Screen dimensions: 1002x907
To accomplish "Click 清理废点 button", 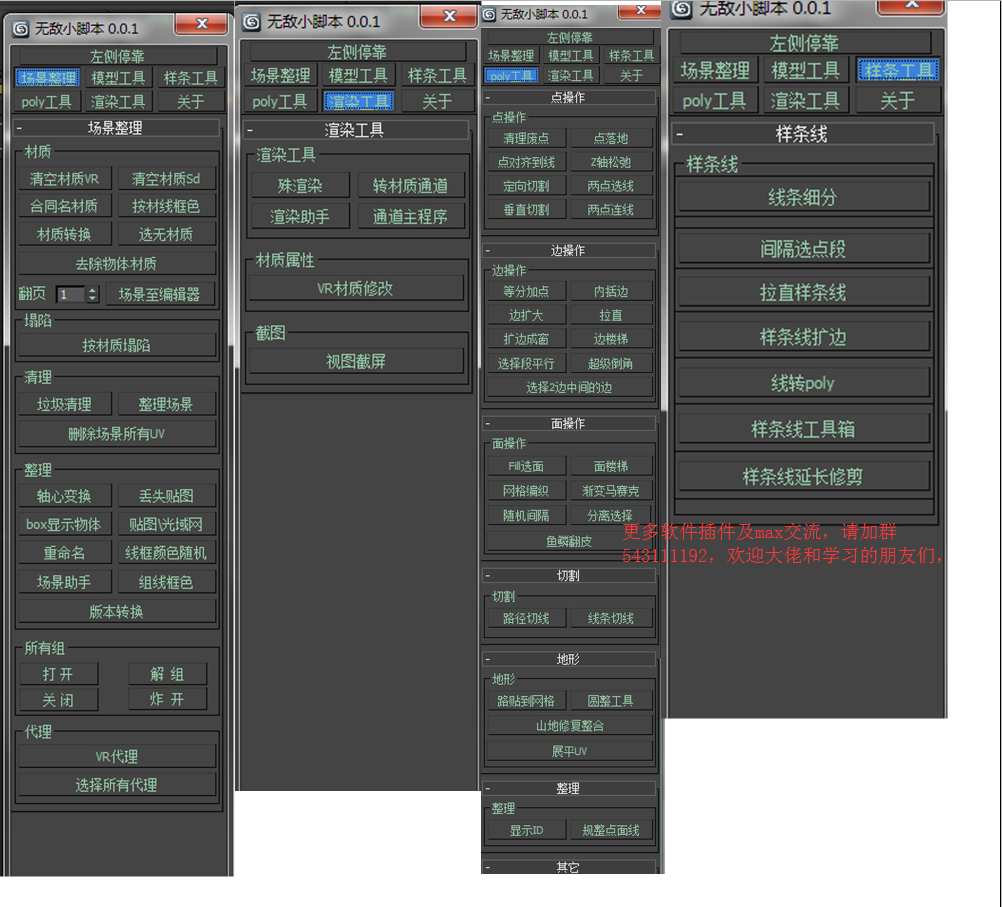I will (x=527, y=139).
